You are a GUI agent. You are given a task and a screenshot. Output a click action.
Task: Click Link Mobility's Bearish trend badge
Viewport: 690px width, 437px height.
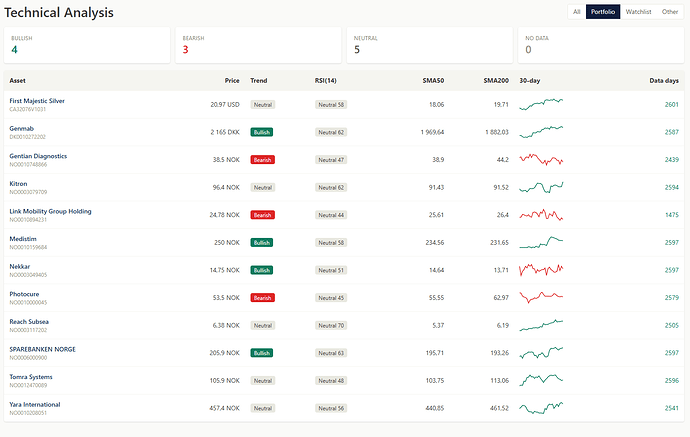tap(263, 215)
